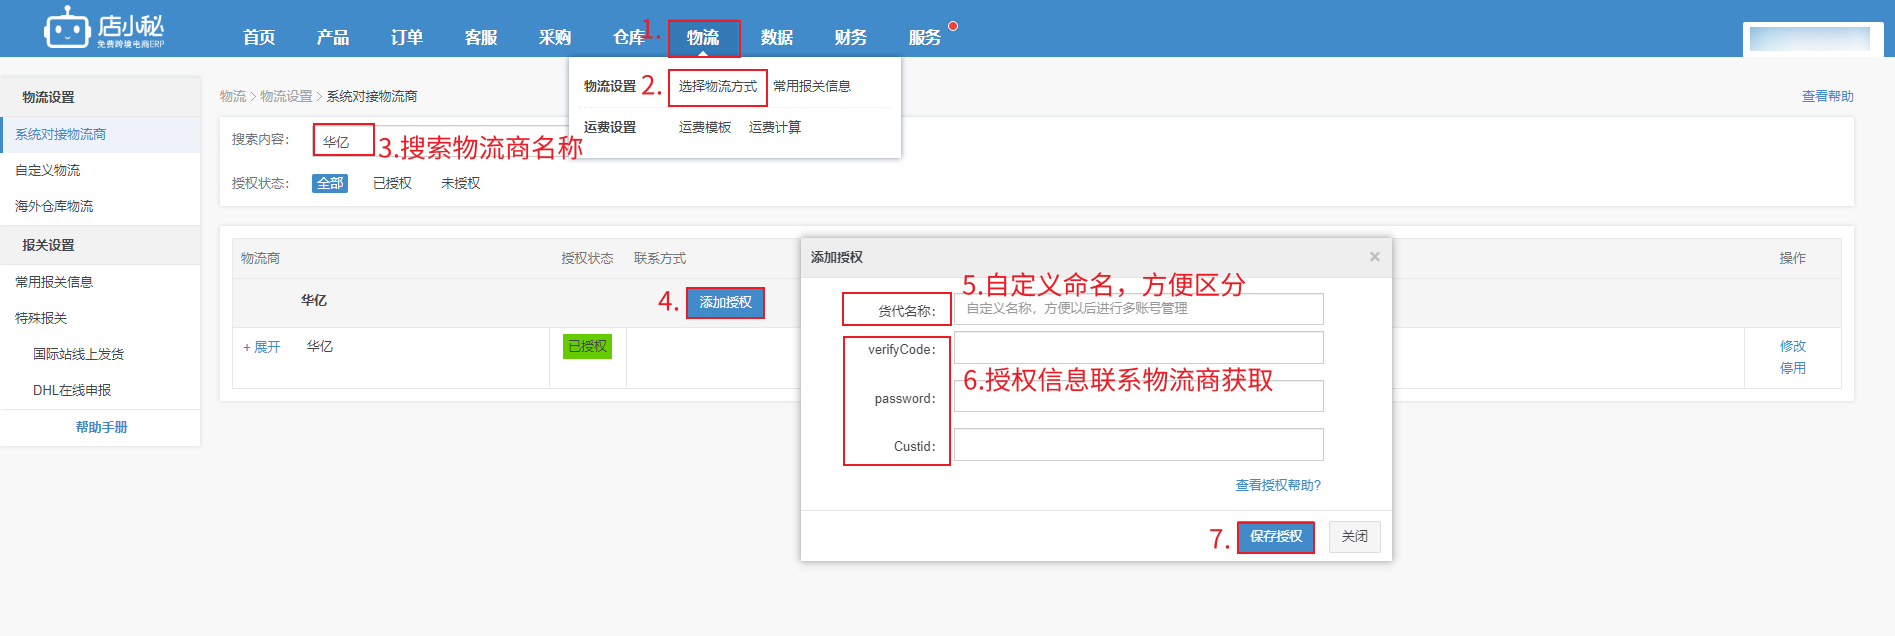The width and height of the screenshot is (1895, 636).
Task: Open the 查看授权帮助? link
Action: pyautogui.click(x=1278, y=485)
